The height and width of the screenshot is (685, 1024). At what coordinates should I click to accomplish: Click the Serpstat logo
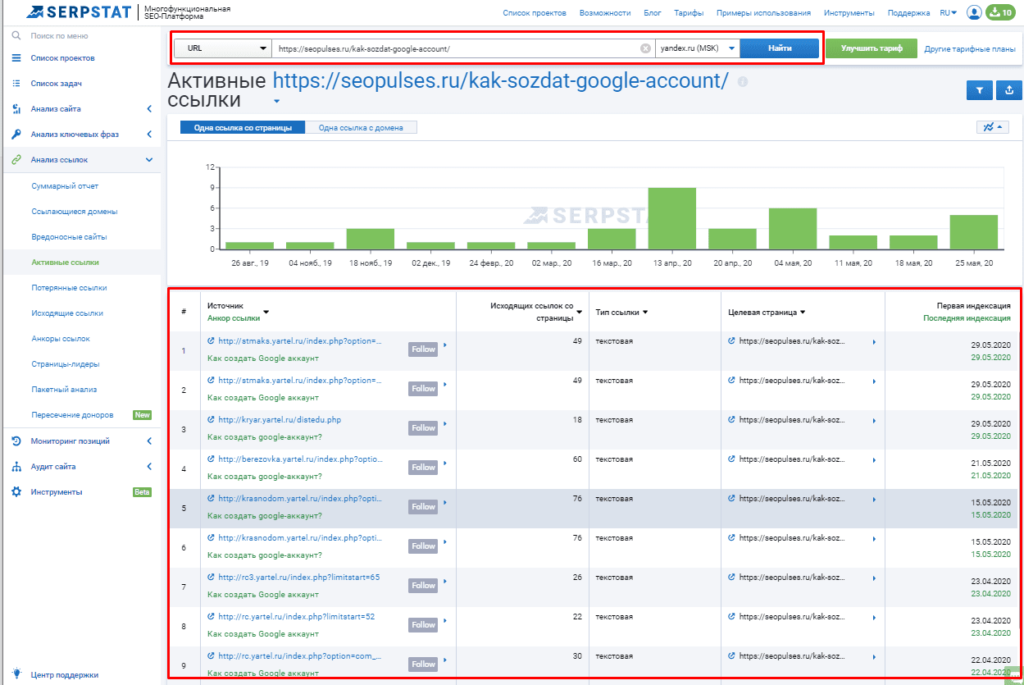tap(78, 12)
